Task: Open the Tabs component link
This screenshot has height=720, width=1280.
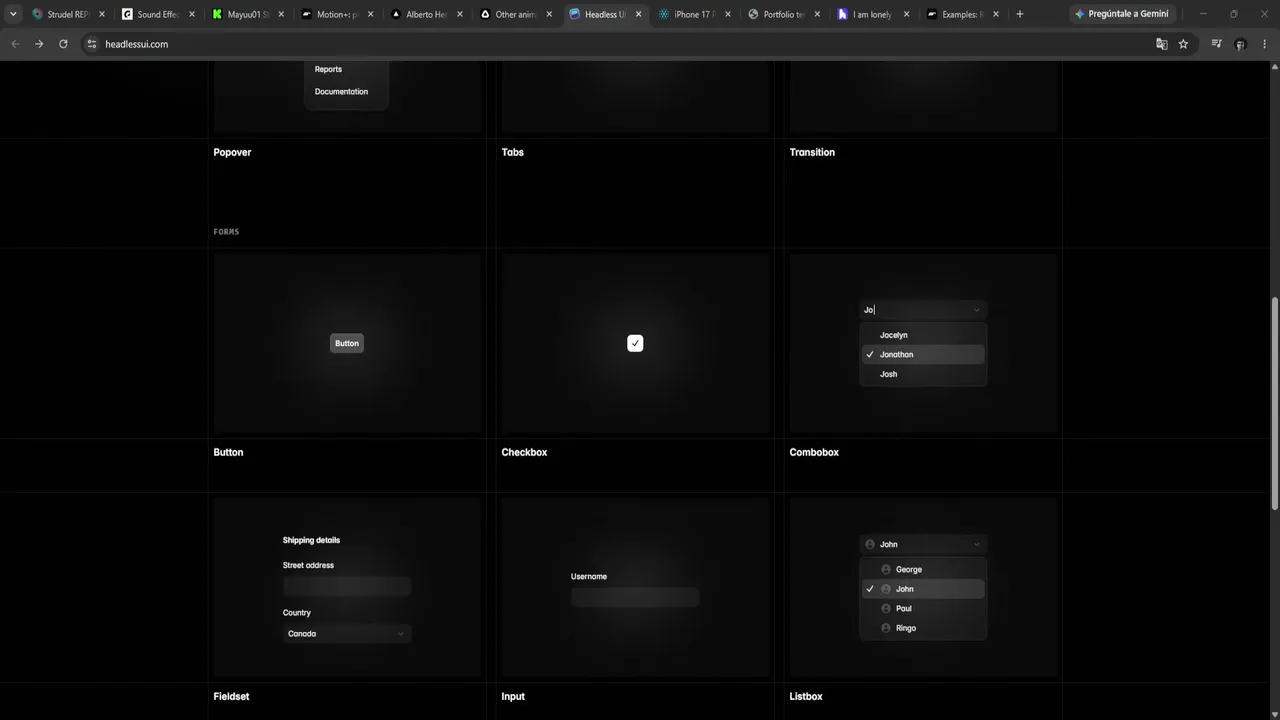Action: click(x=513, y=152)
